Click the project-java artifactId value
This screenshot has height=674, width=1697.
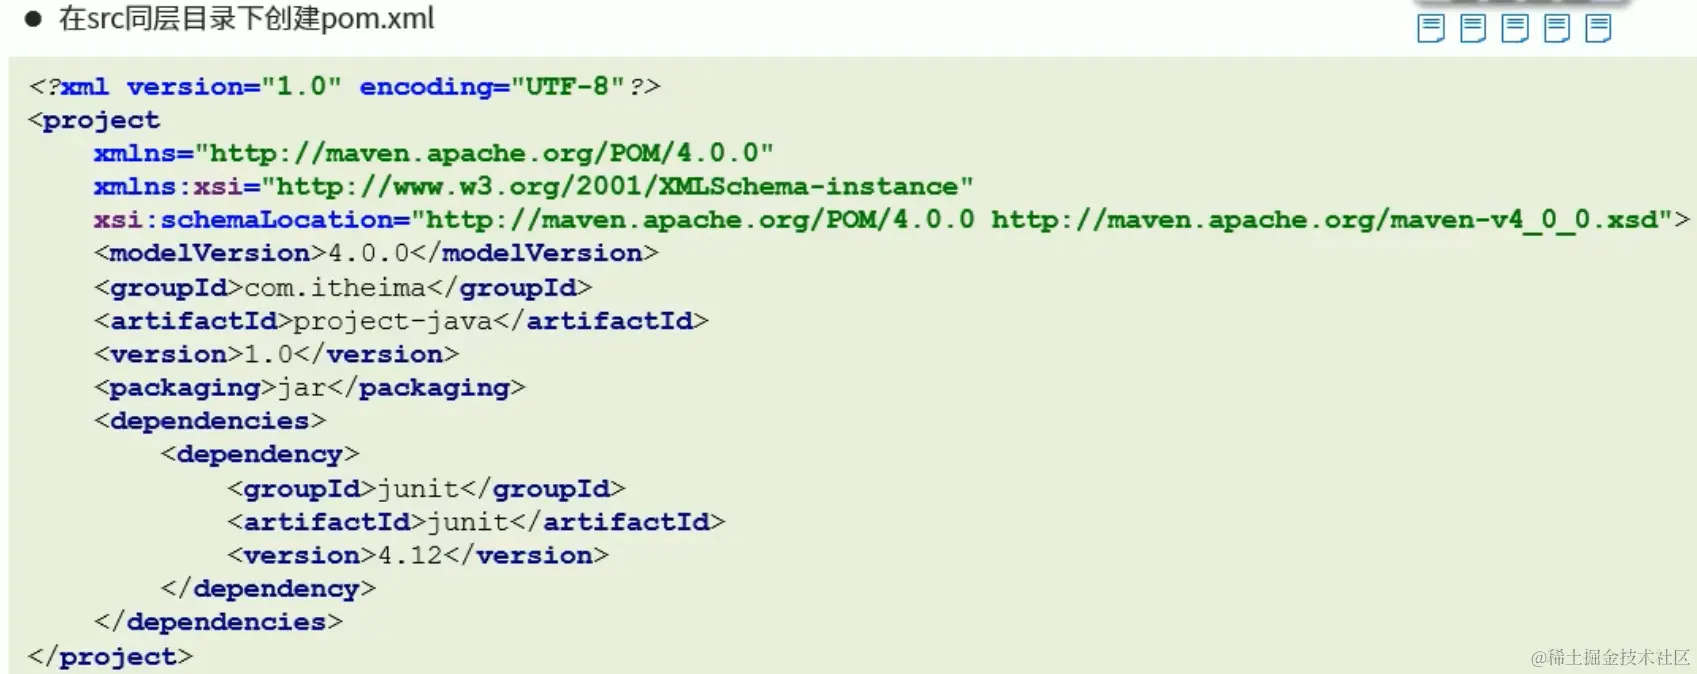point(393,321)
